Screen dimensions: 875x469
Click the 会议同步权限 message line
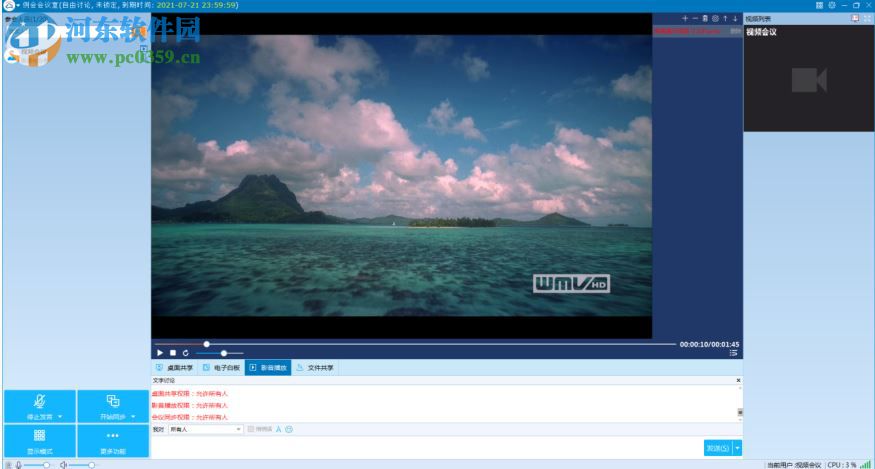tap(190, 417)
